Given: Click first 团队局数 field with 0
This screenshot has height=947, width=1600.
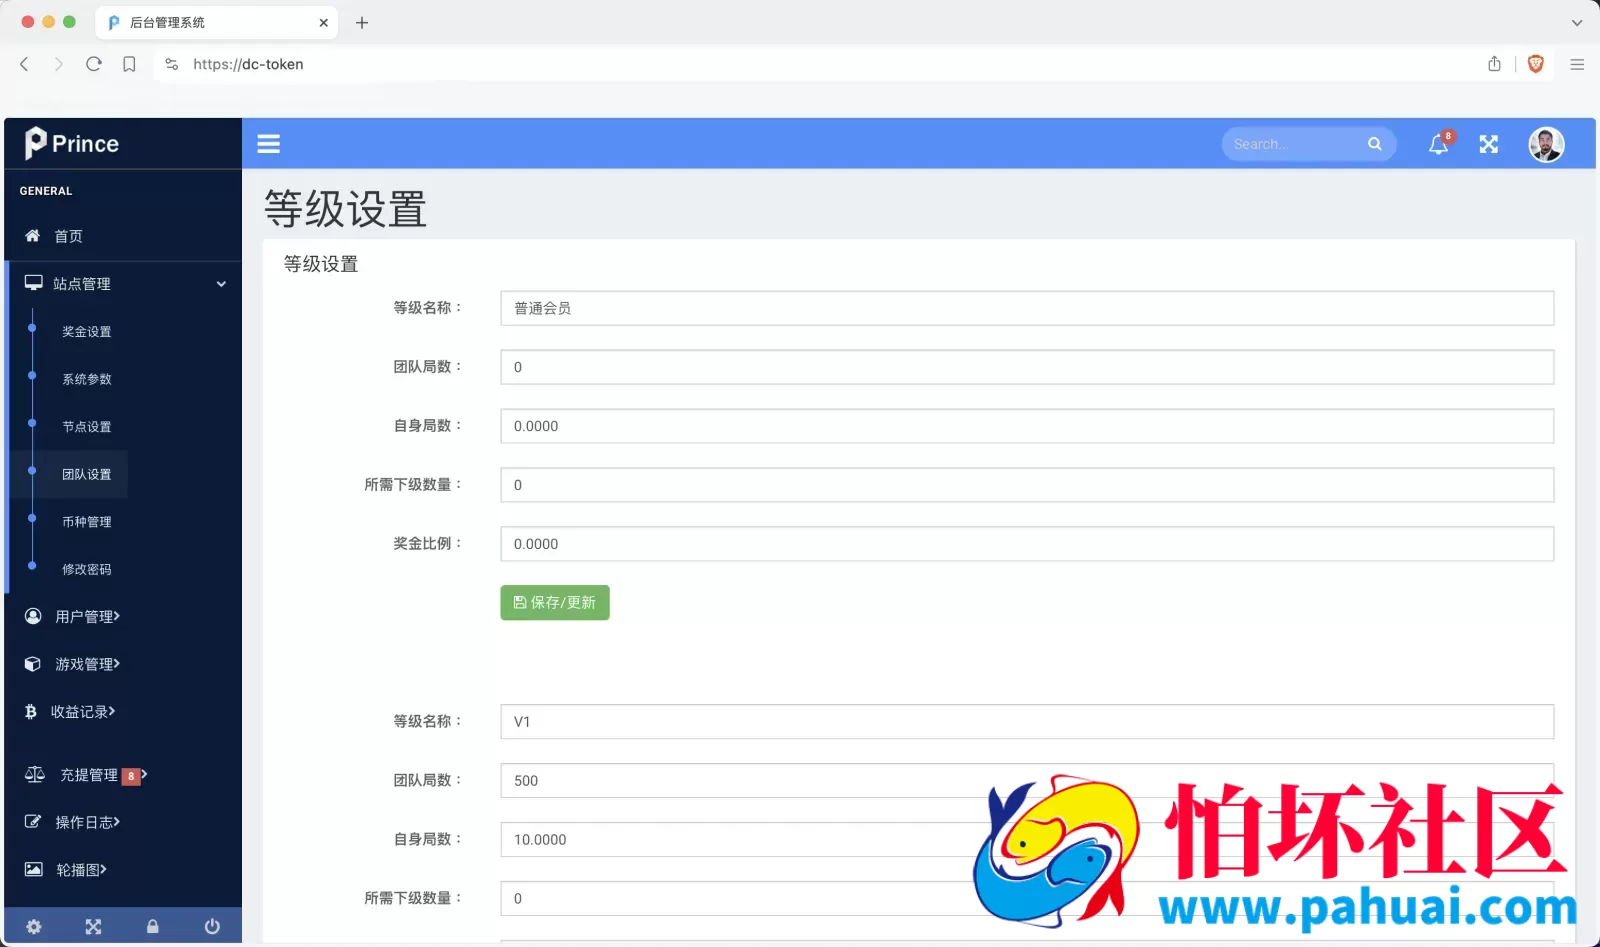Looking at the screenshot, I should point(1027,367).
